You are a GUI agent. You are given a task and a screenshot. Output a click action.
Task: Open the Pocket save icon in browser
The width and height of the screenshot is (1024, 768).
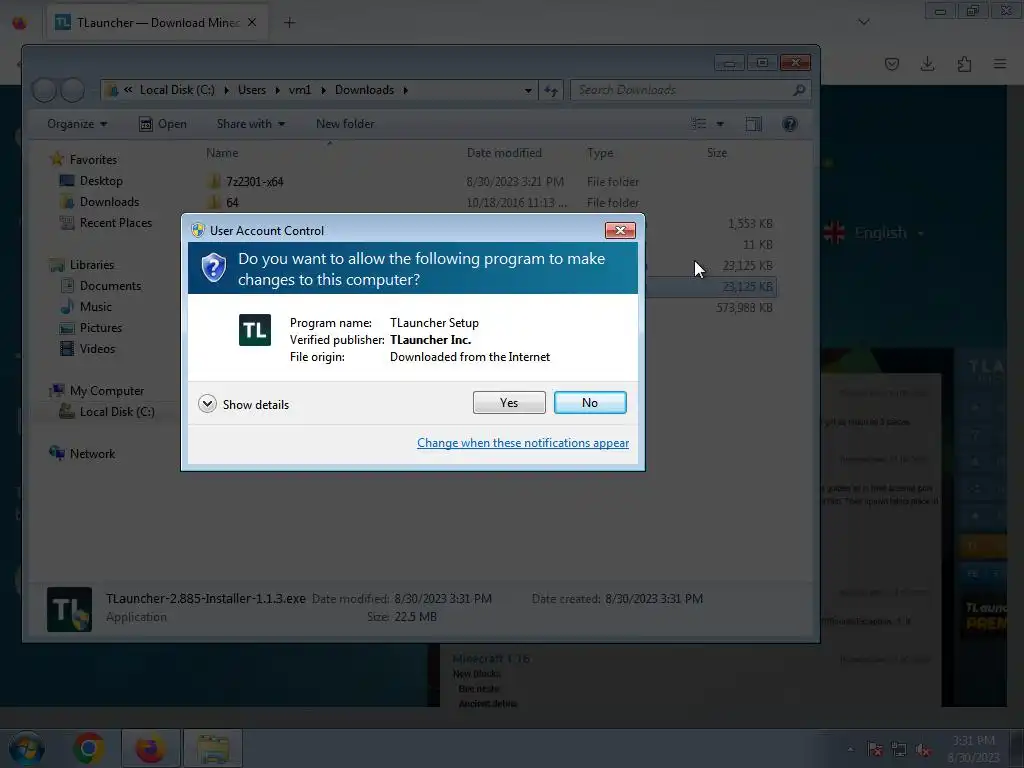point(891,64)
